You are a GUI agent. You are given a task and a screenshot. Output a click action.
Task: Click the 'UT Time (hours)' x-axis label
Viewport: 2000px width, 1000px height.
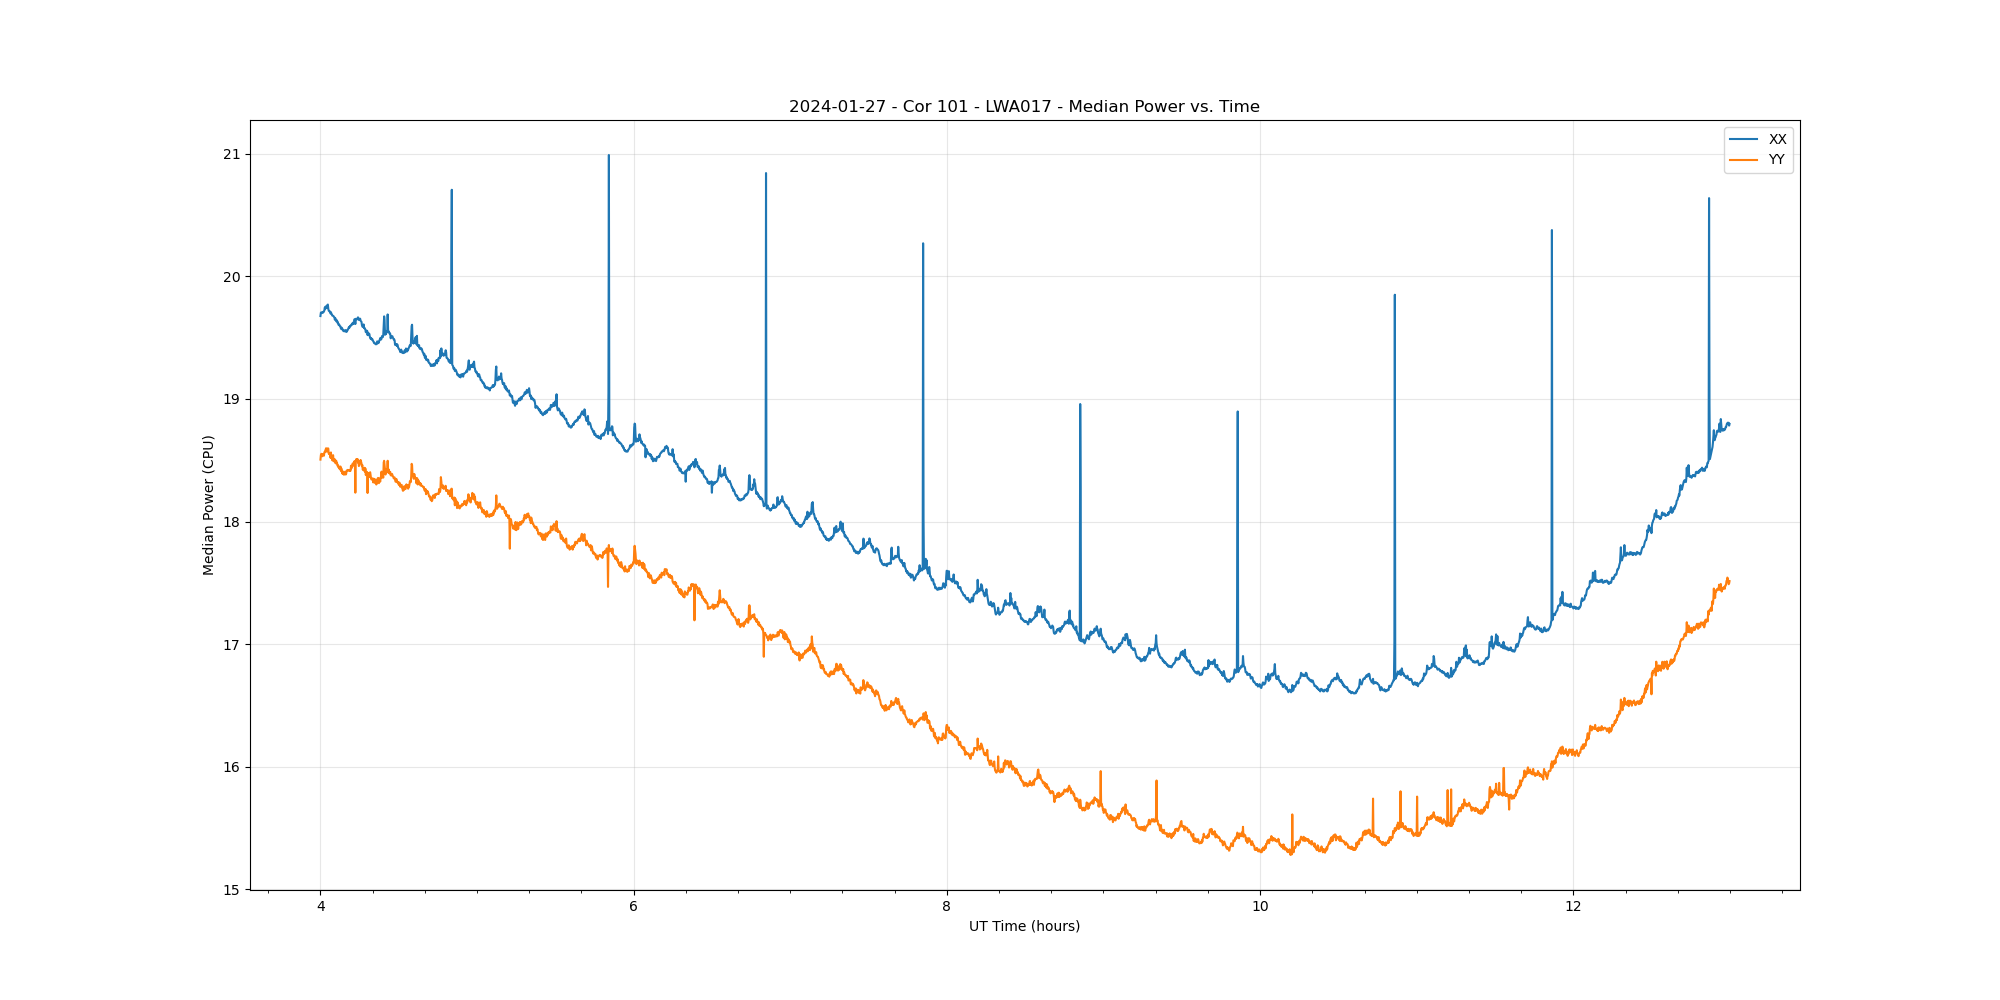tap(1024, 926)
